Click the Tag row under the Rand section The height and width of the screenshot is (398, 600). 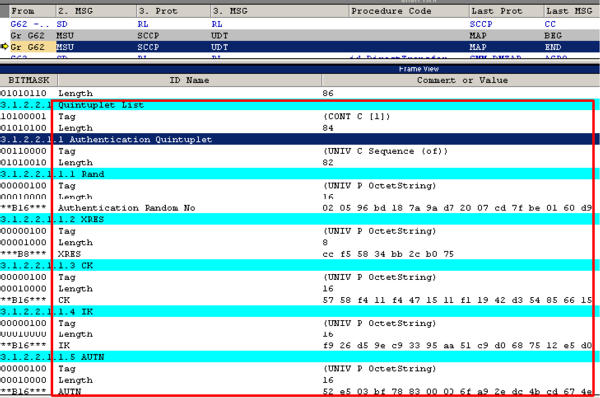tap(300, 186)
